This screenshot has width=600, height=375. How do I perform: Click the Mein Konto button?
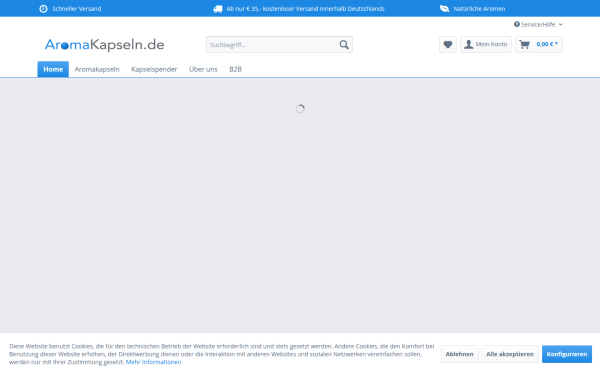(486, 44)
